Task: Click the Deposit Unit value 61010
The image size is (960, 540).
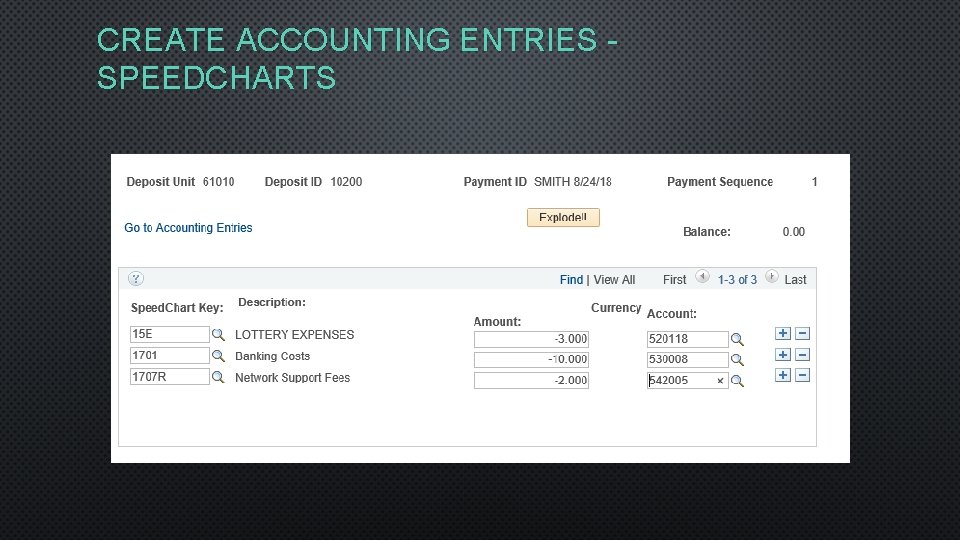Action: (x=219, y=182)
